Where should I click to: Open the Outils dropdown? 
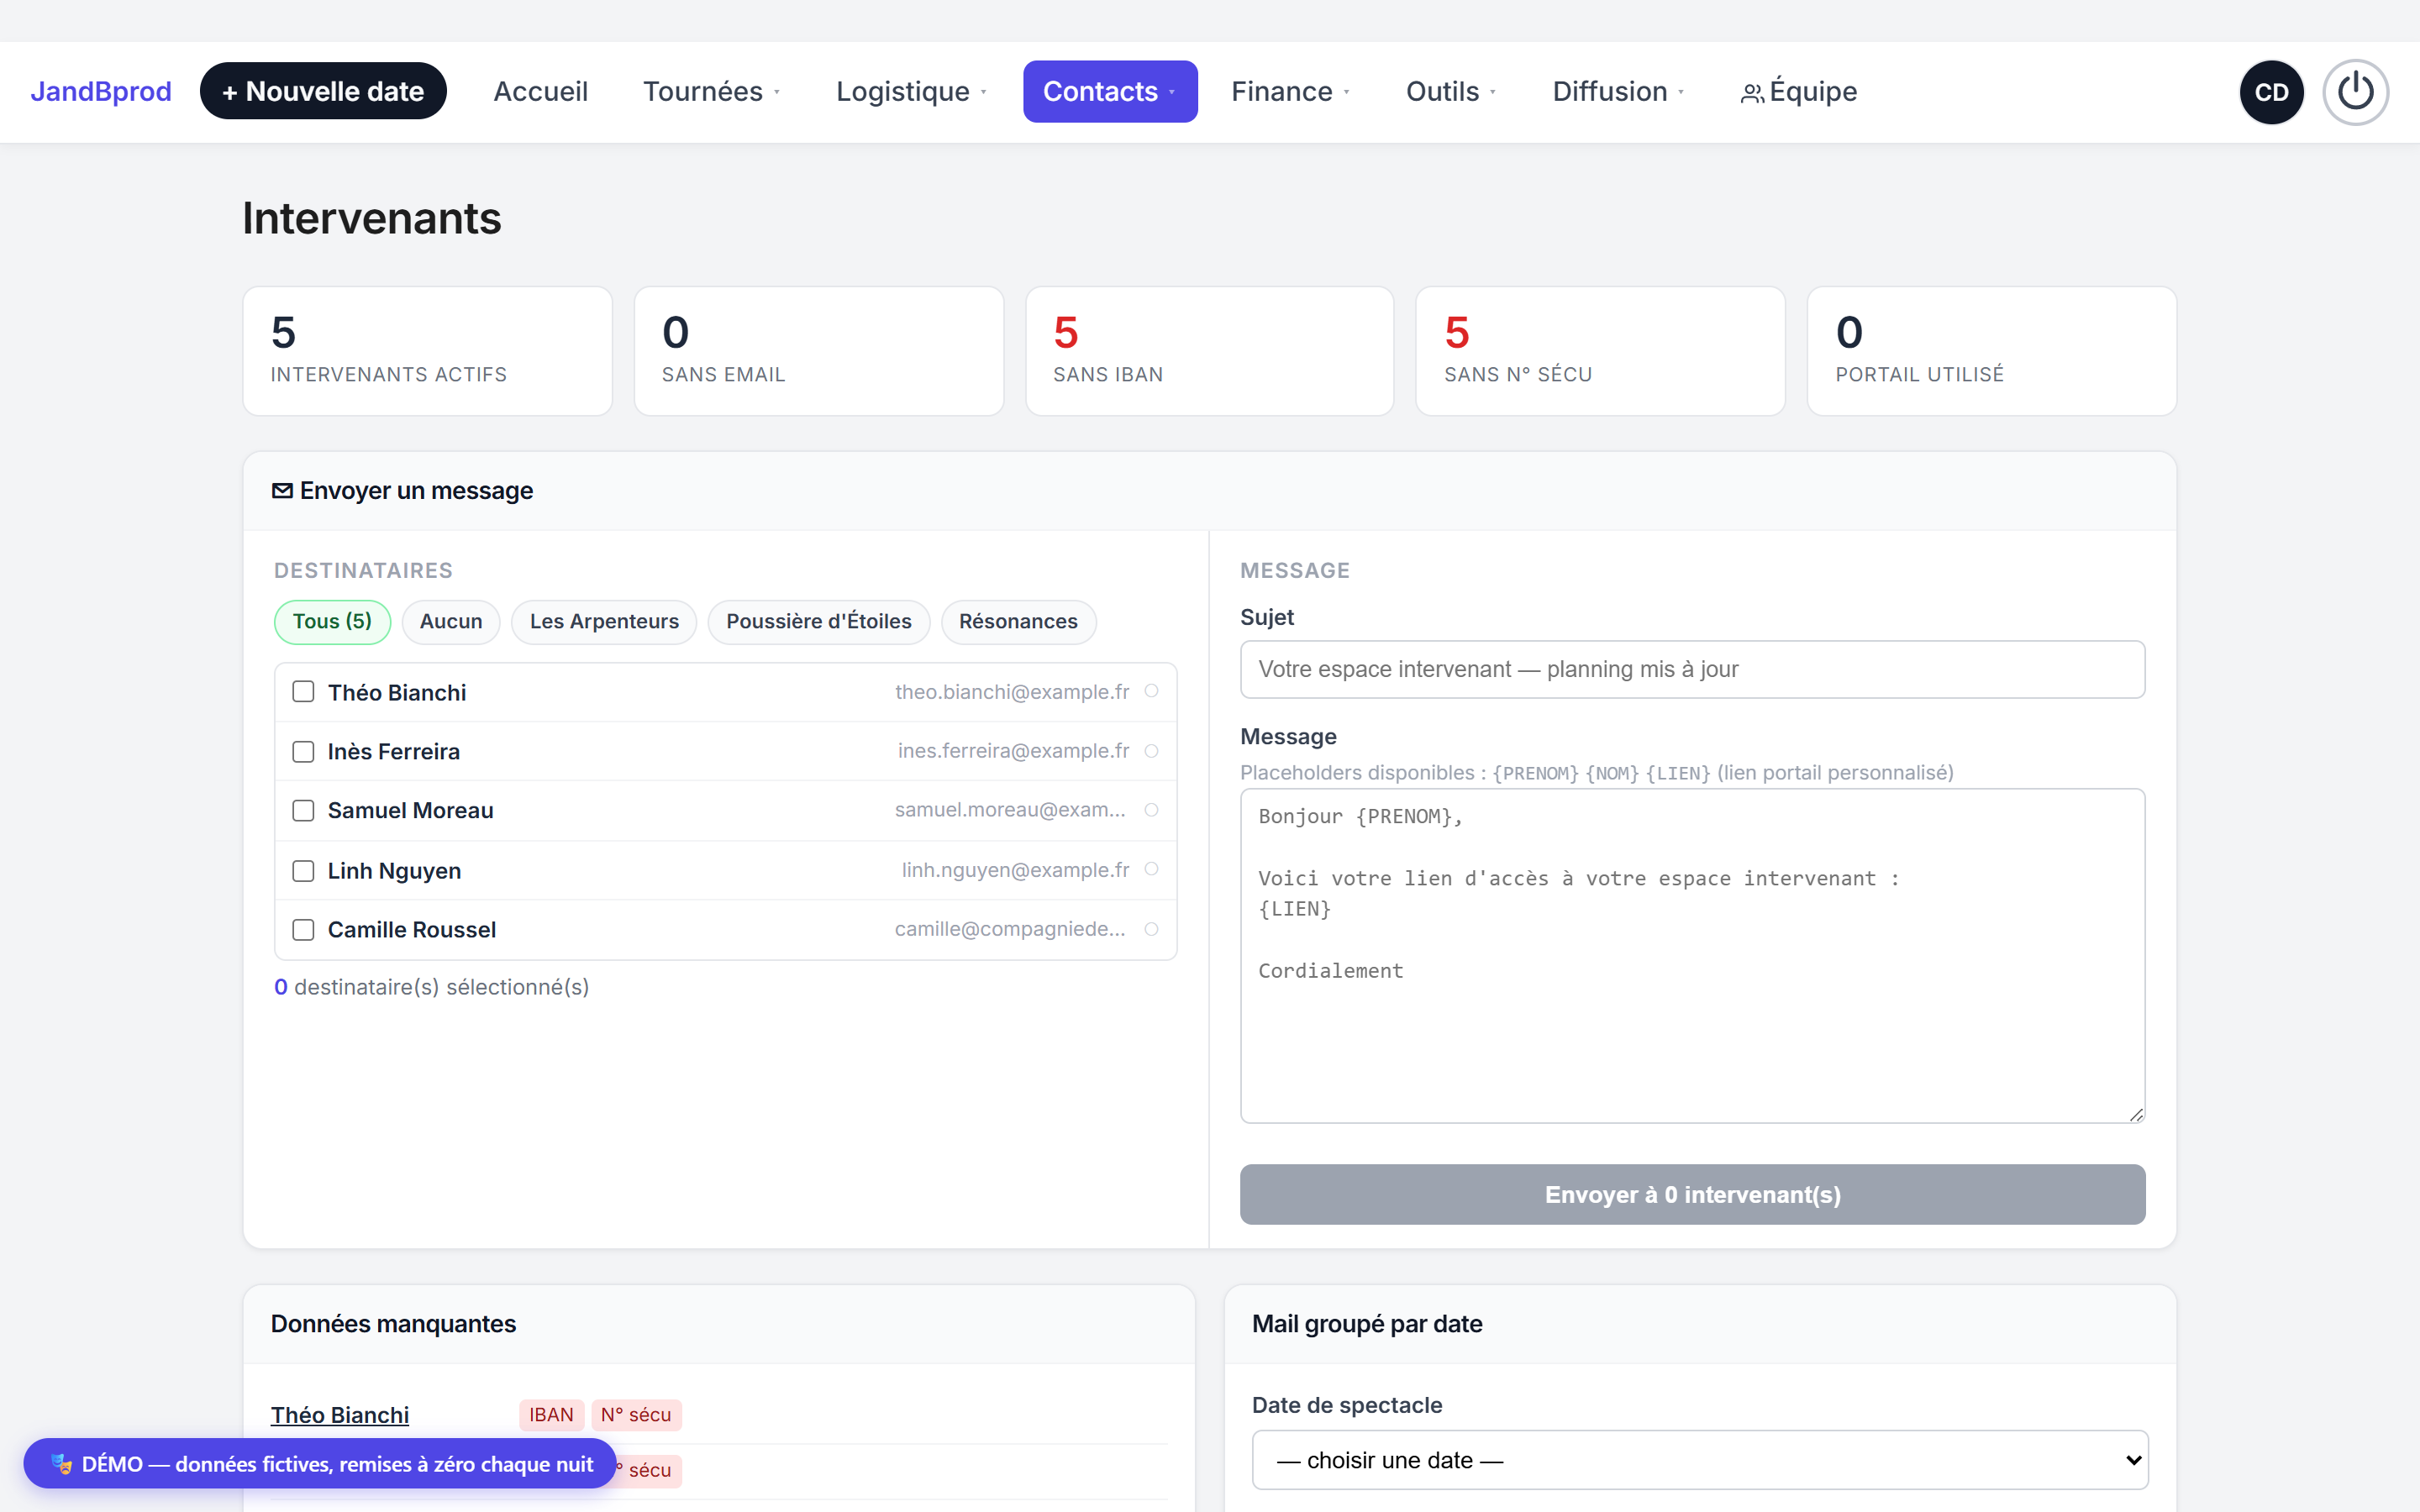[x=1450, y=91]
